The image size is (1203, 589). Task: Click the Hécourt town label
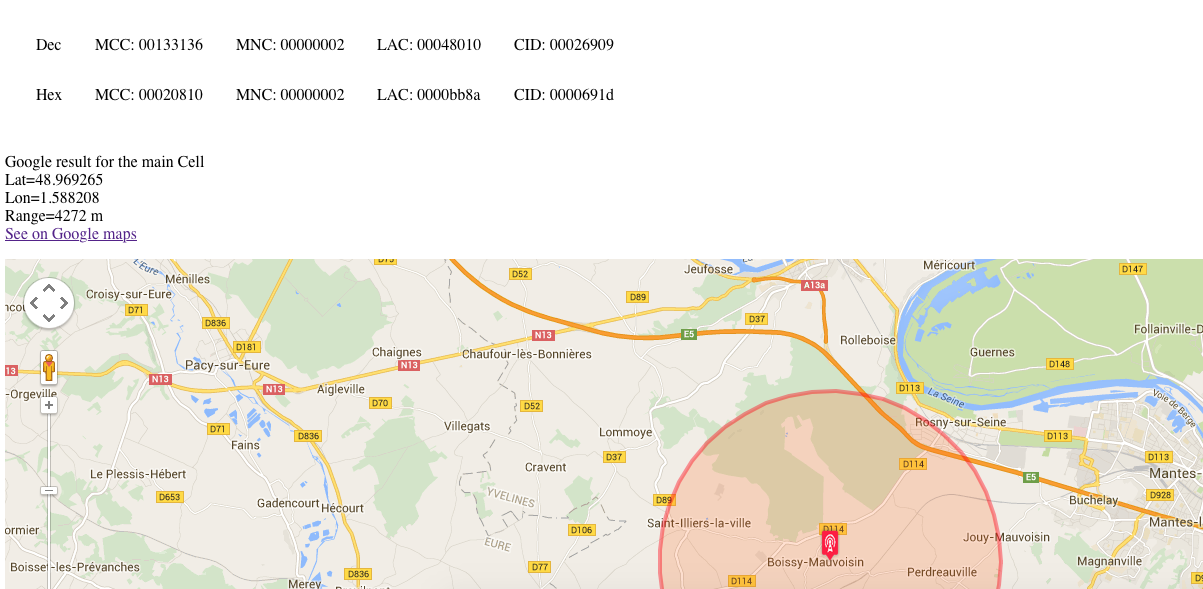(342, 508)
